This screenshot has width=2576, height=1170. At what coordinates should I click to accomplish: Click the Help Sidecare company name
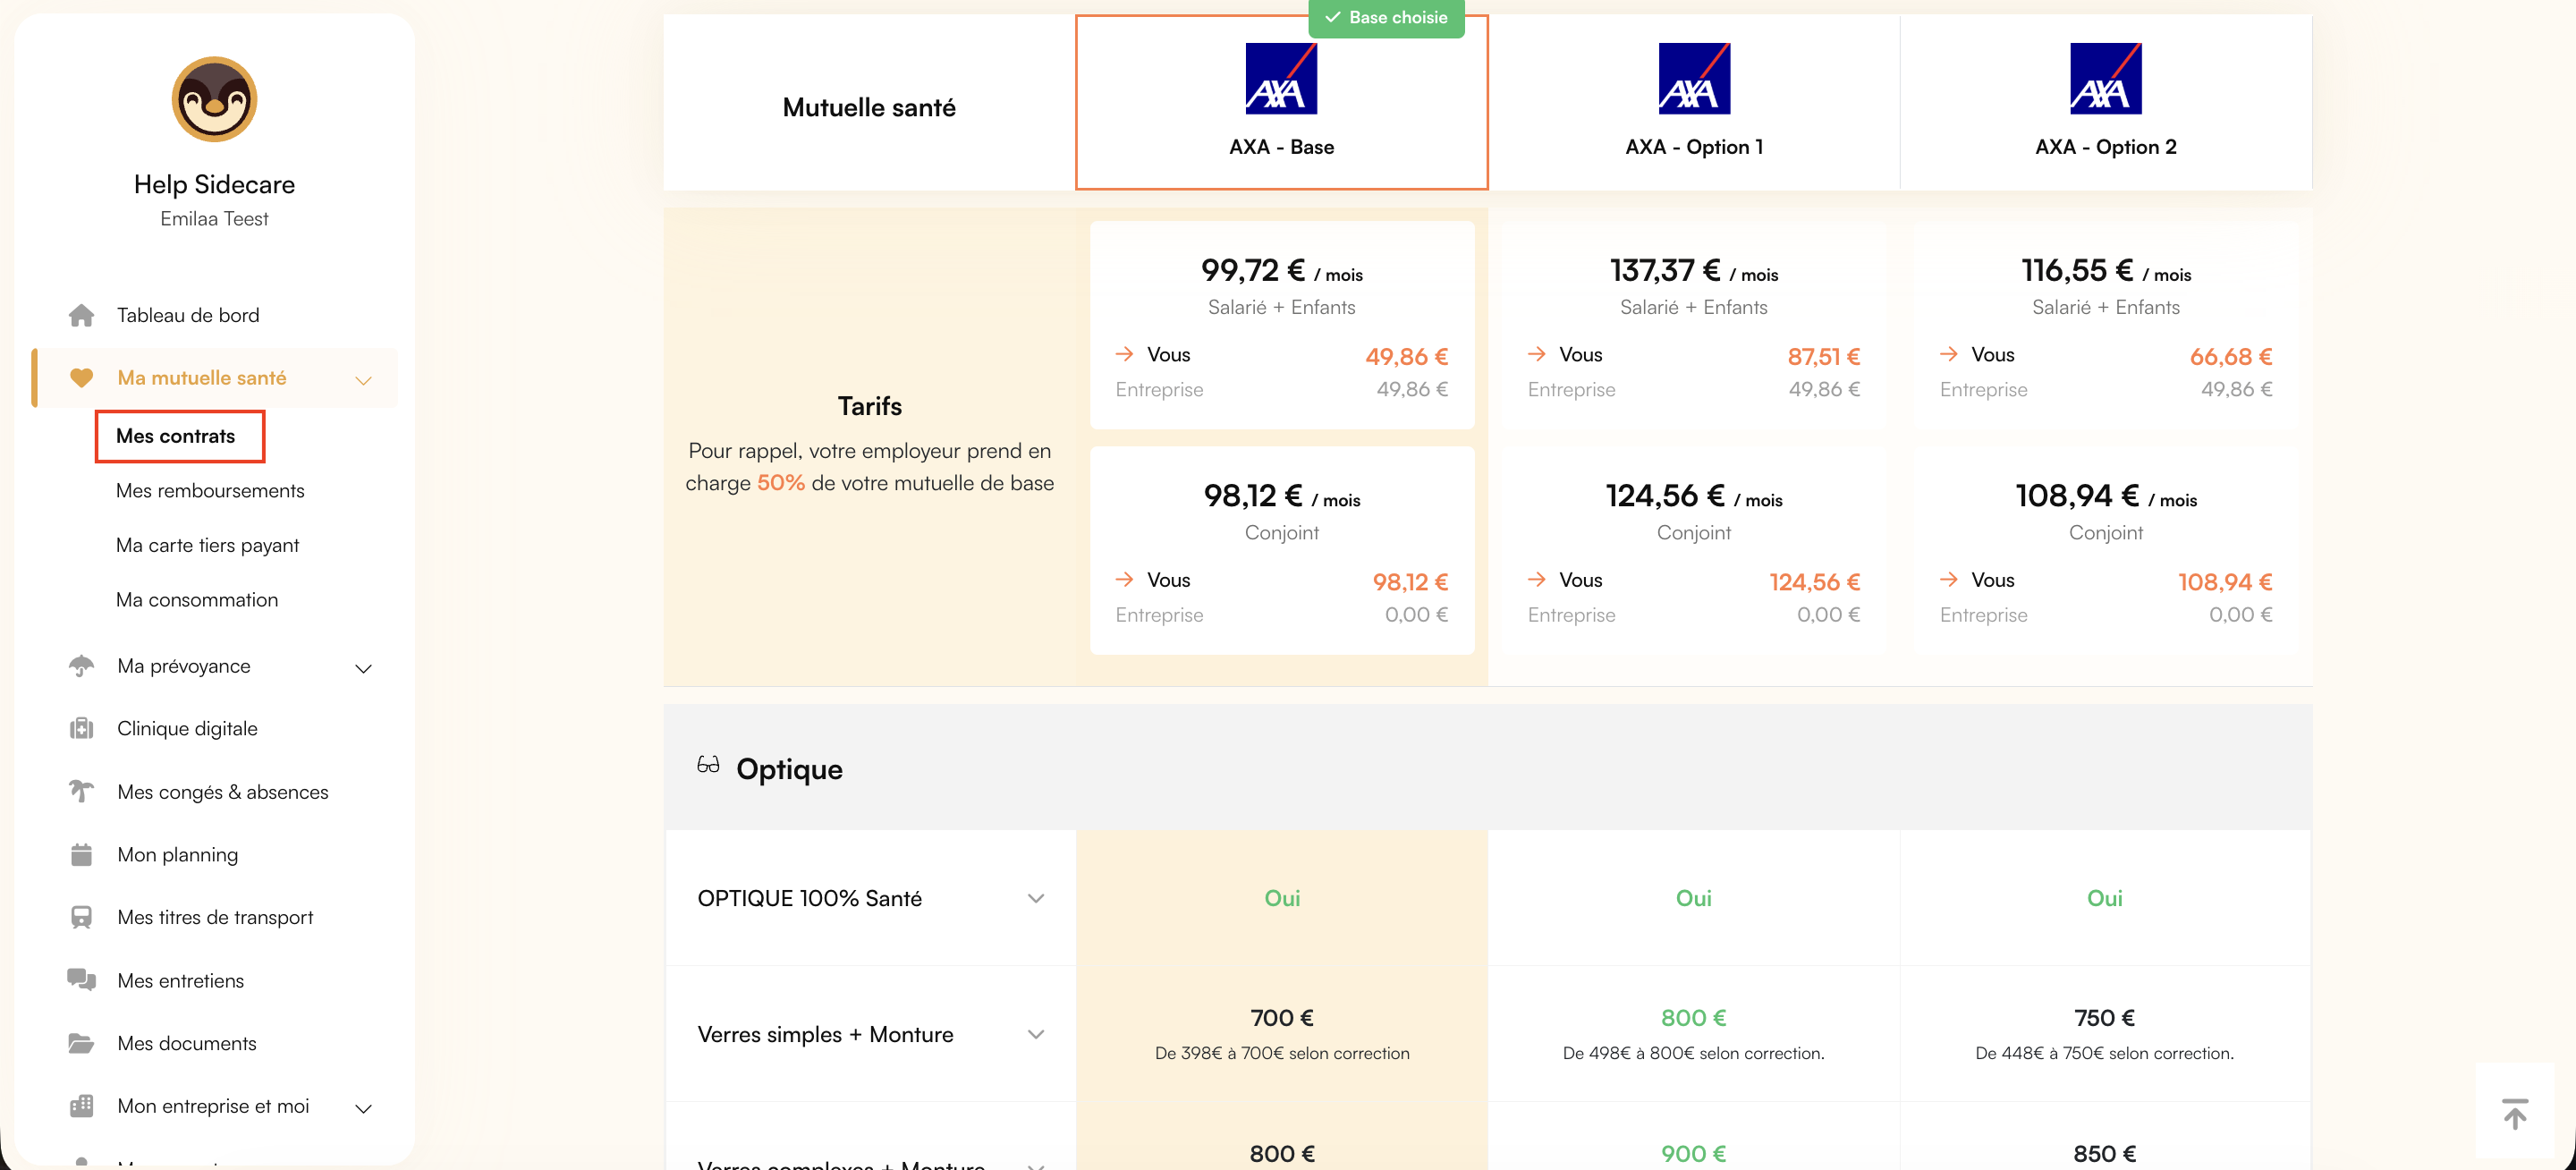(214, 185)
